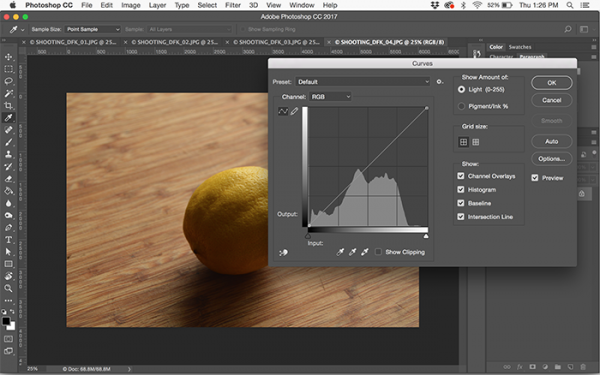This screenshot has width=600, height=375.
Task: Select the detailed grid size icon
Action: [476, 142]
